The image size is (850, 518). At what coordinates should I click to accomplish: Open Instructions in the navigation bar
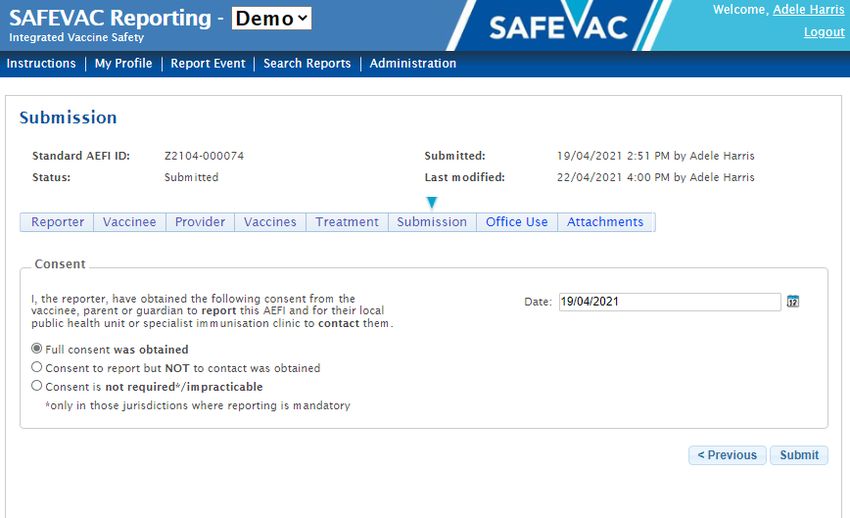coord(41,63)
